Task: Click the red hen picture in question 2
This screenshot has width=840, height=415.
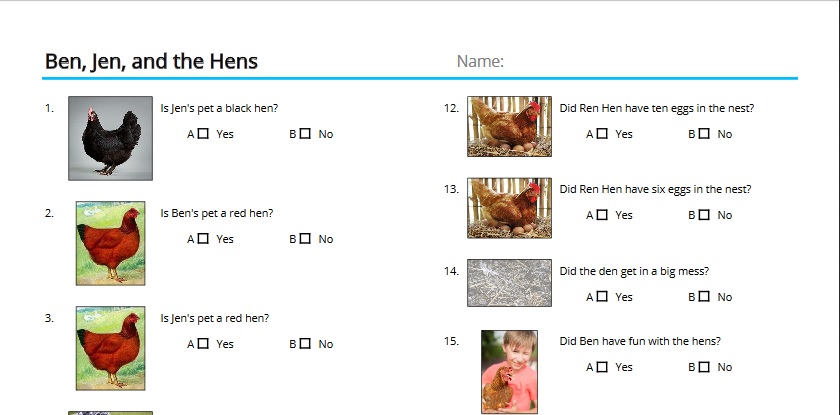Action: point(110,243)
